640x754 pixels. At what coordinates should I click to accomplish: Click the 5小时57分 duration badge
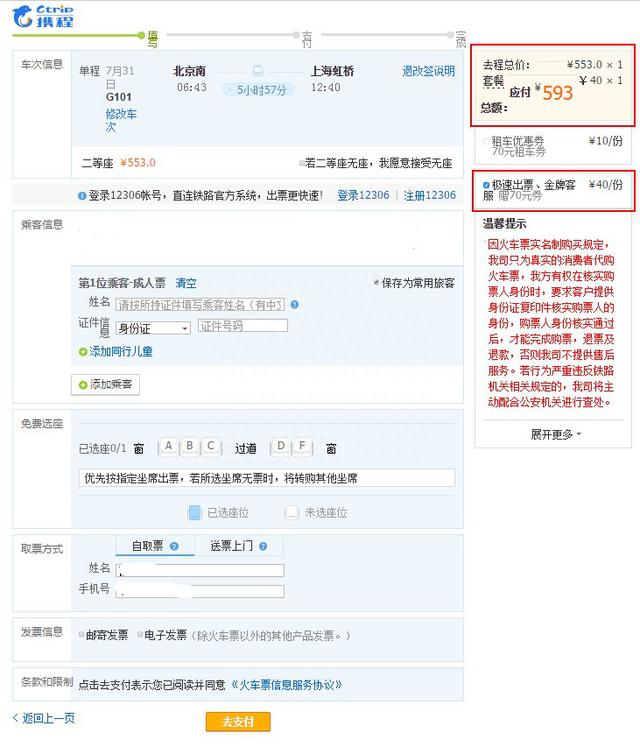(258, 89)
